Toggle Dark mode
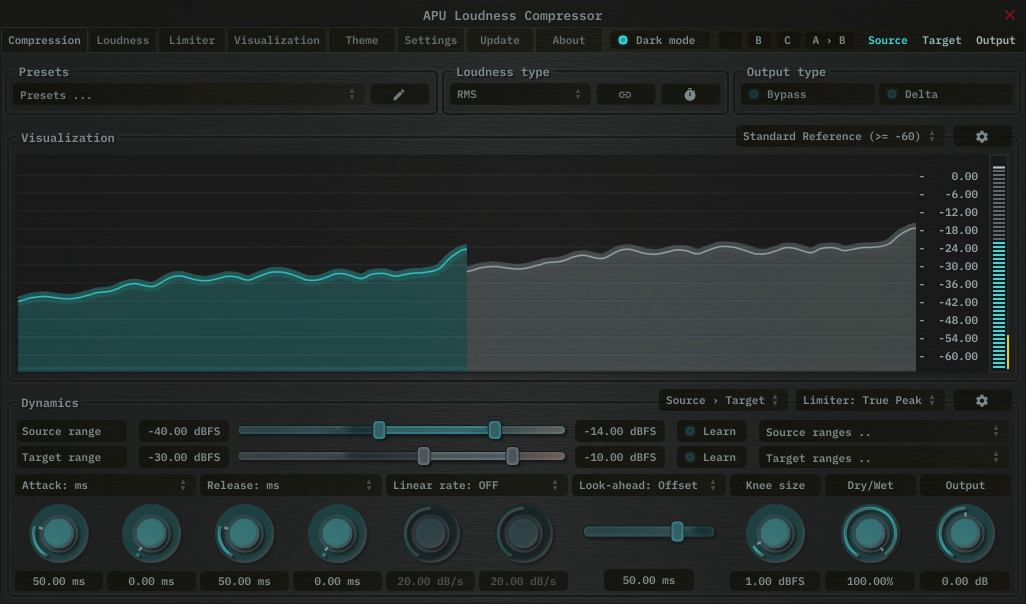 [x=658, y=40]
